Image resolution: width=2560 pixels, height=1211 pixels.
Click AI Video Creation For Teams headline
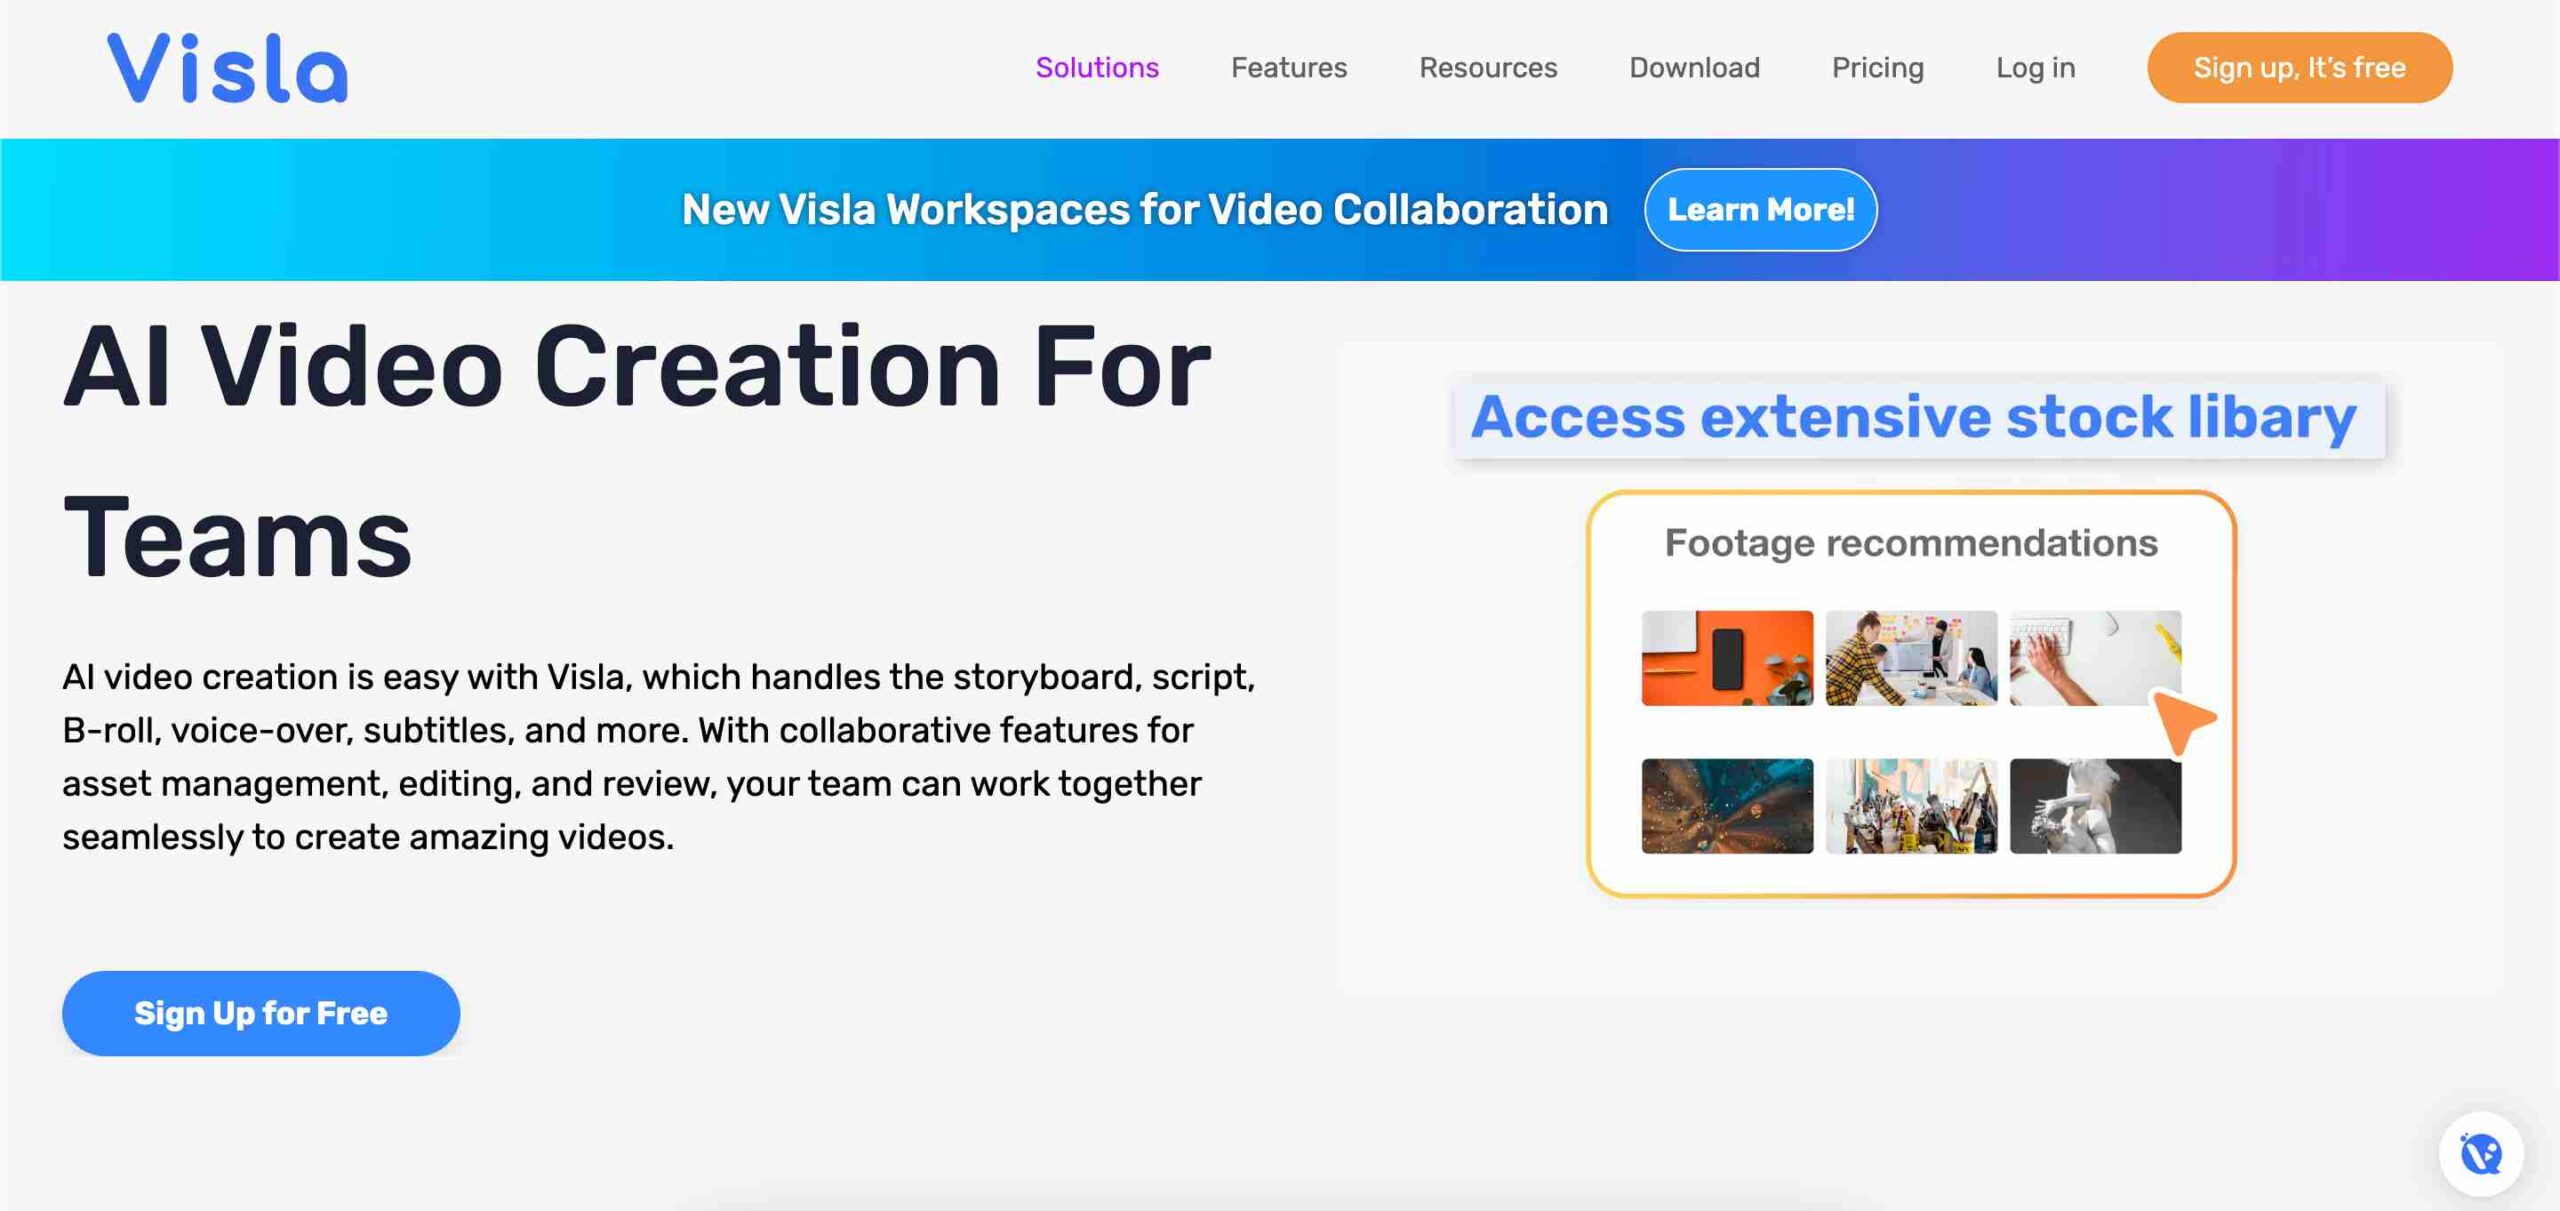click(637, 452)
